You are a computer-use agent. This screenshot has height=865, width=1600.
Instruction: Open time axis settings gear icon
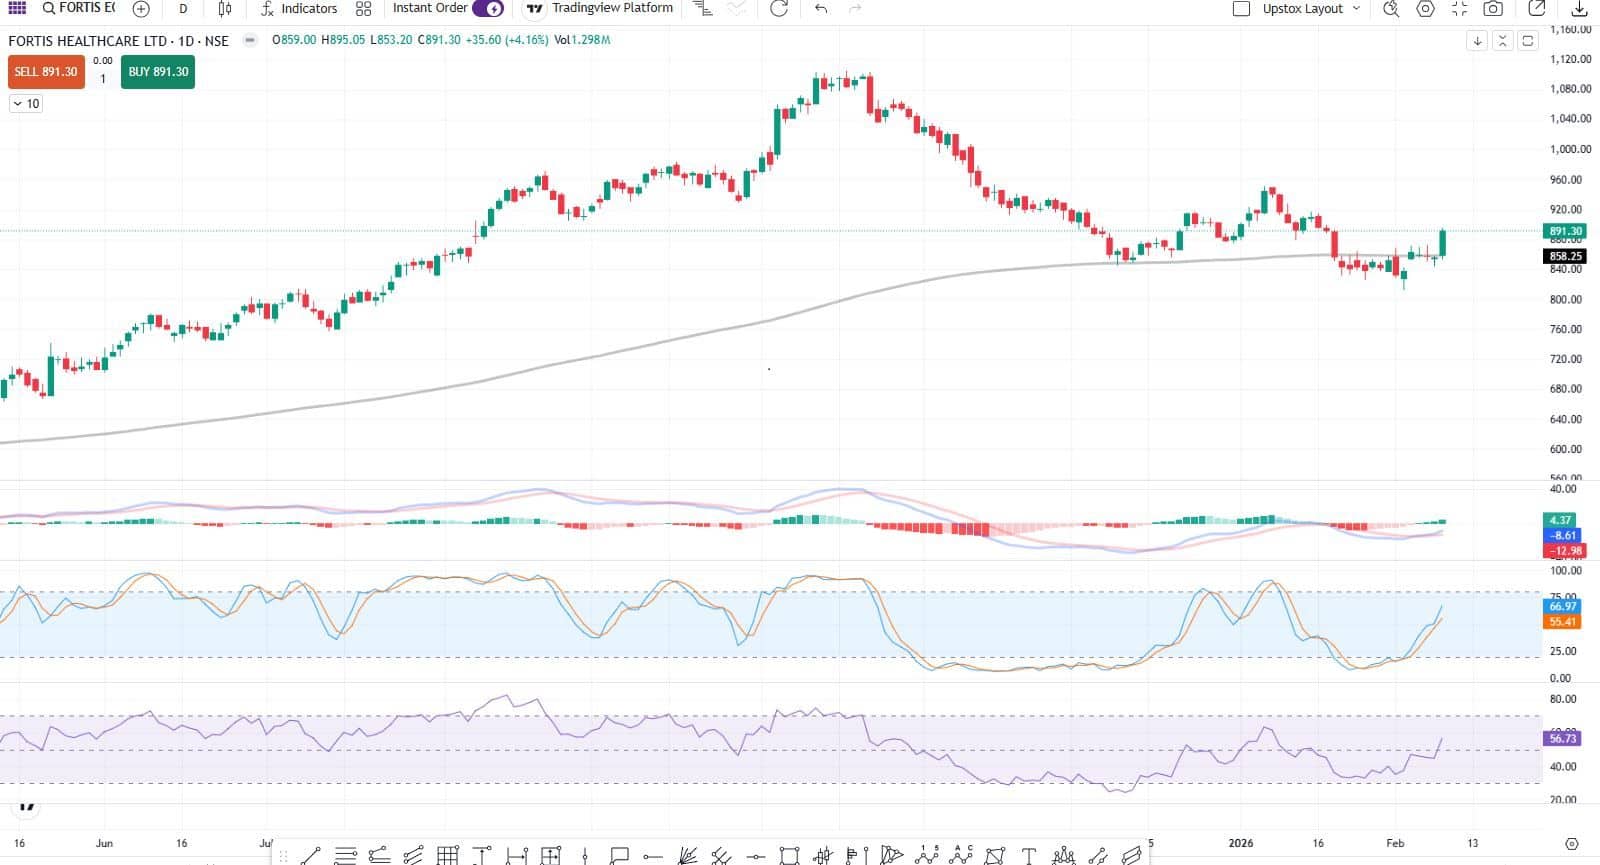coord(1572,843)
